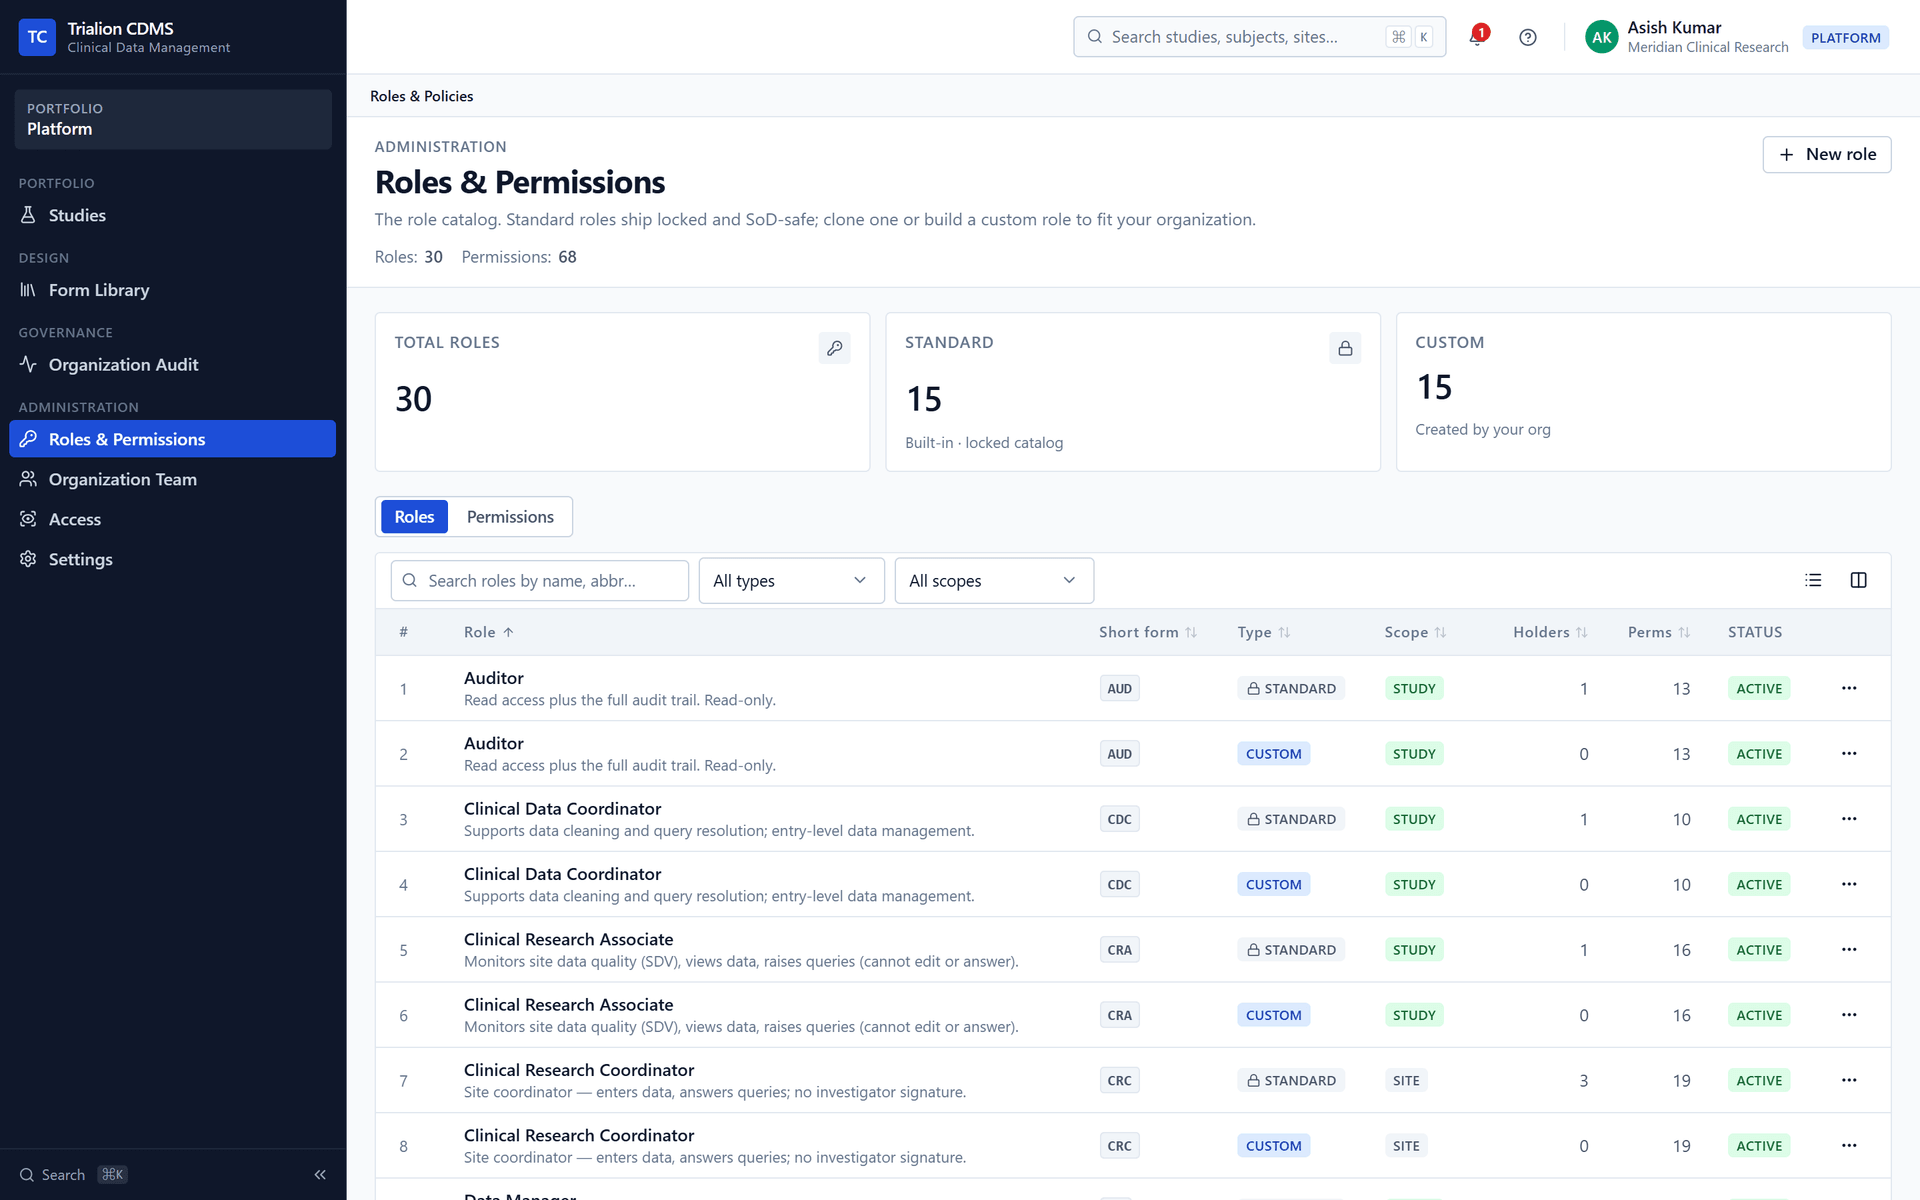Sort table by Perms column
Screen dimensions: 1920x1200
pyautogui.click(x=1659, y=632)
